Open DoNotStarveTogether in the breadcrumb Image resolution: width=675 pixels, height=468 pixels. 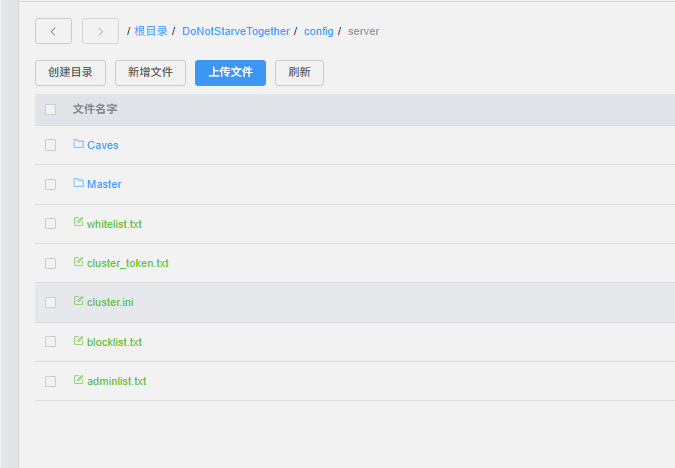[x=236, y=31]
